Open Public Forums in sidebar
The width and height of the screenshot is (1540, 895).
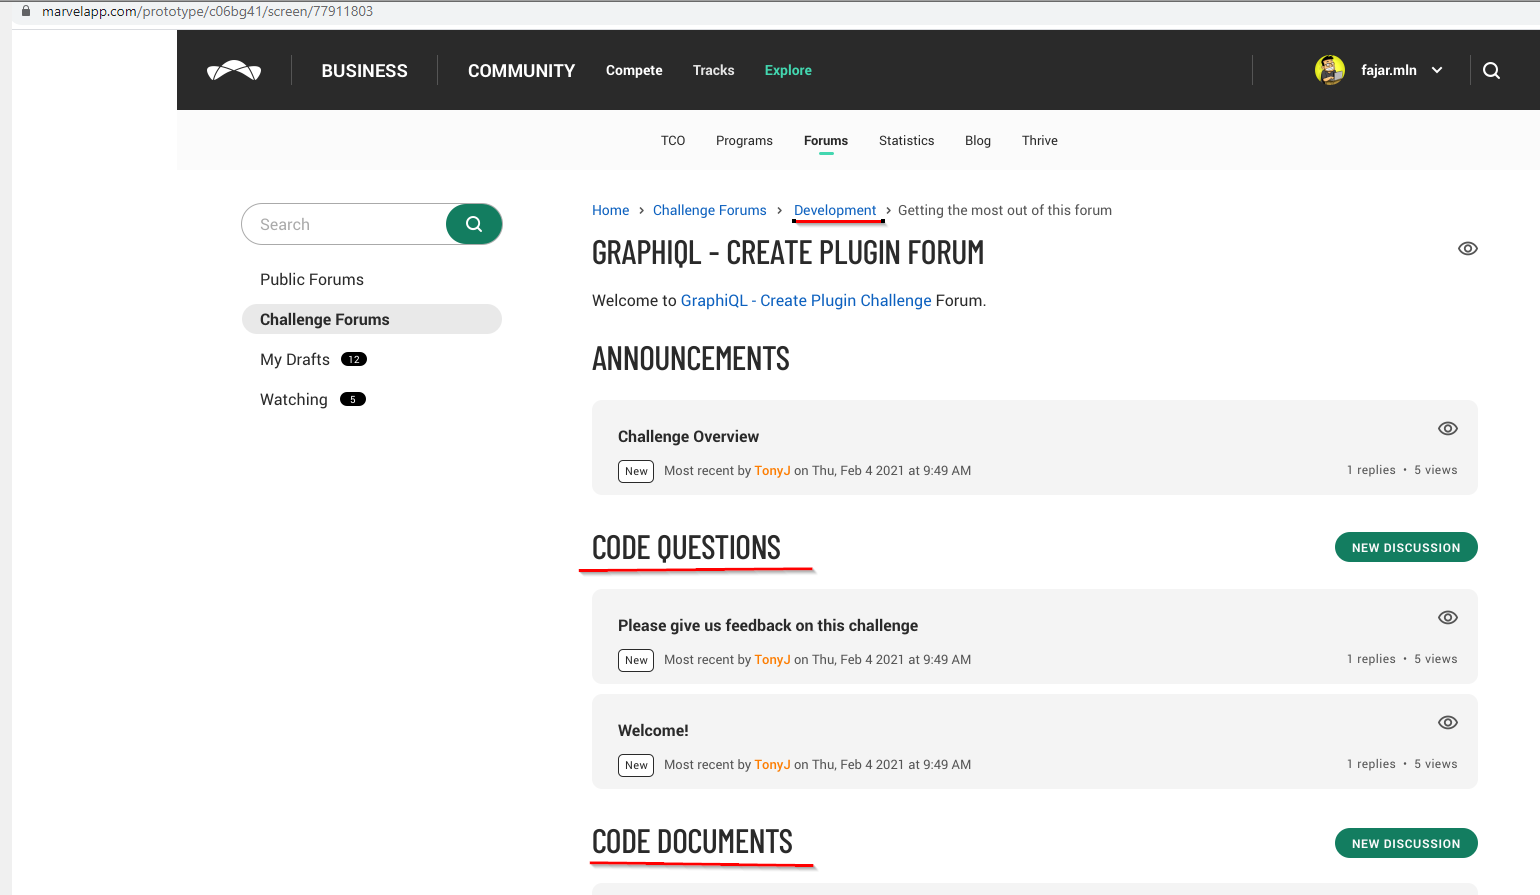point(312,280)
